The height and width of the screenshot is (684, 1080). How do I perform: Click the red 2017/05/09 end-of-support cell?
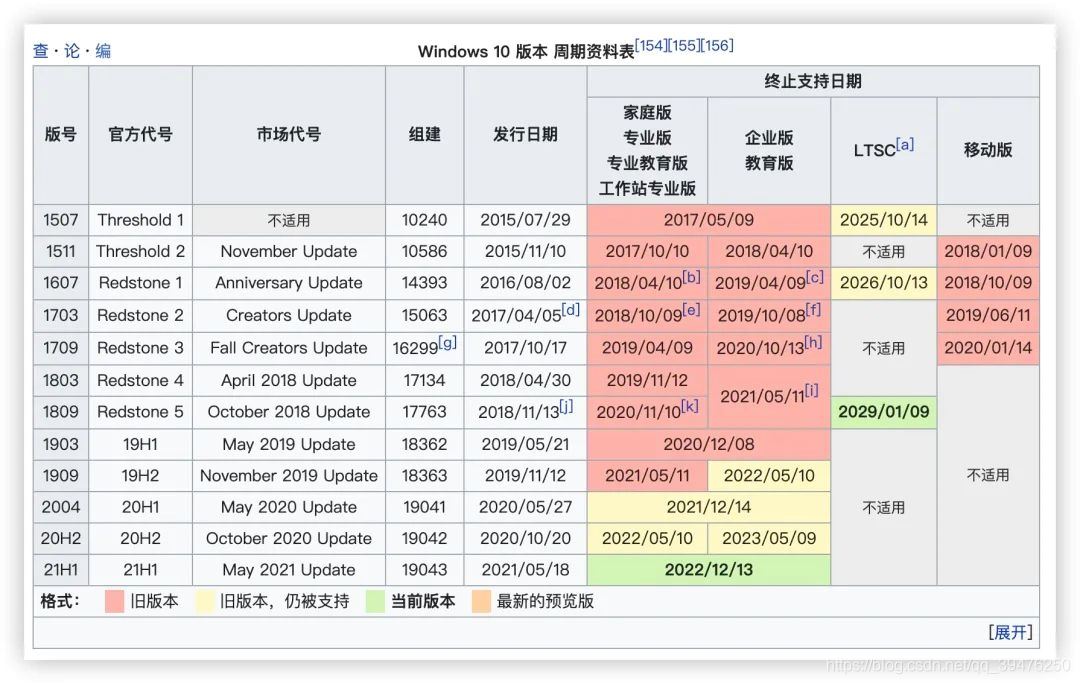709,220
